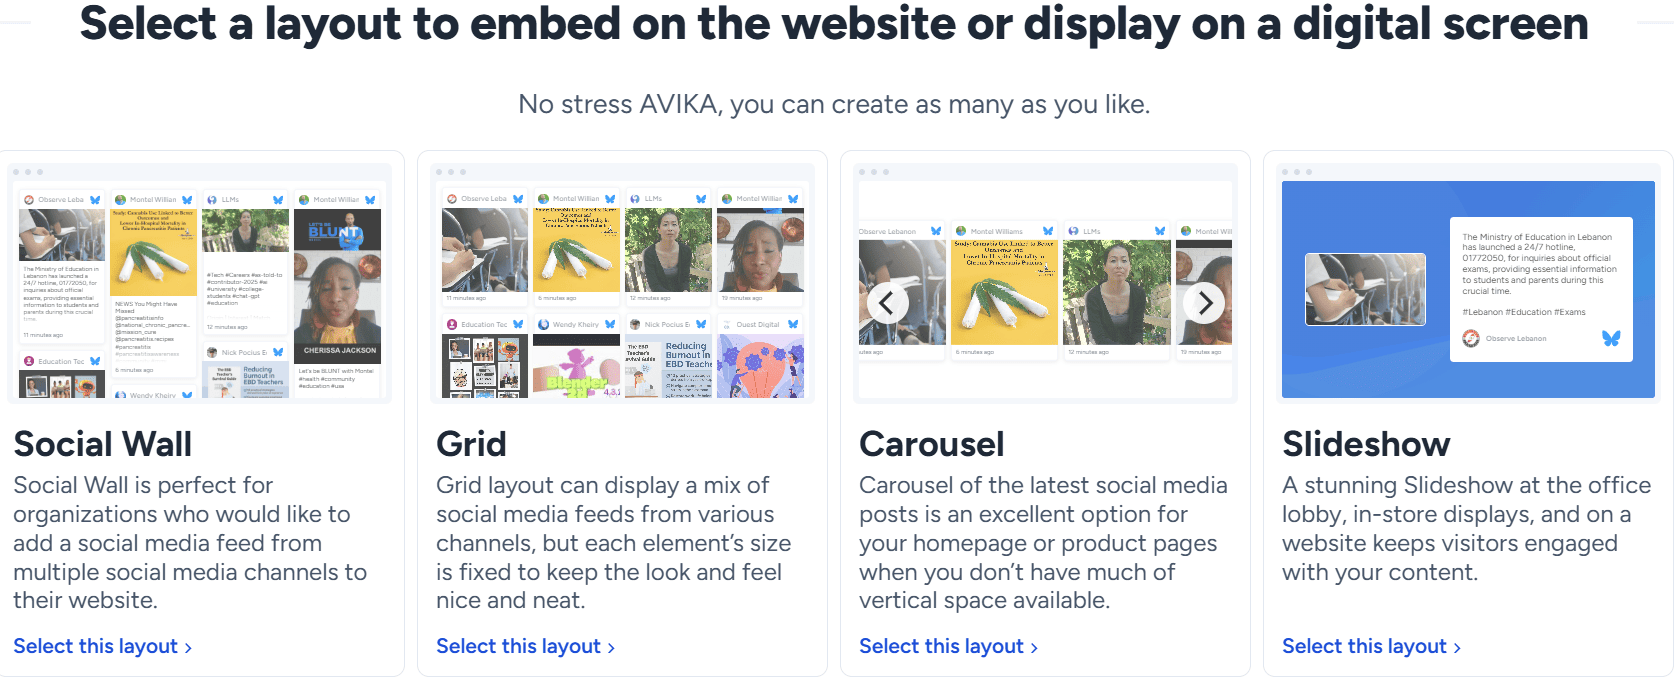The width and height of the screenshot is (1676, 685).
Task: Click the Slideshow preview post photo
Action: click(1366, 289)
